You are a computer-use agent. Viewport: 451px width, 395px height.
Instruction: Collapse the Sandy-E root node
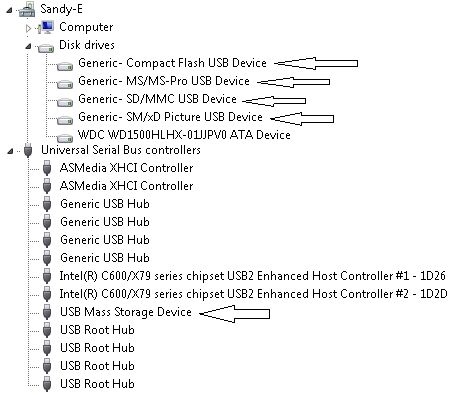click(x=9, y=11)
